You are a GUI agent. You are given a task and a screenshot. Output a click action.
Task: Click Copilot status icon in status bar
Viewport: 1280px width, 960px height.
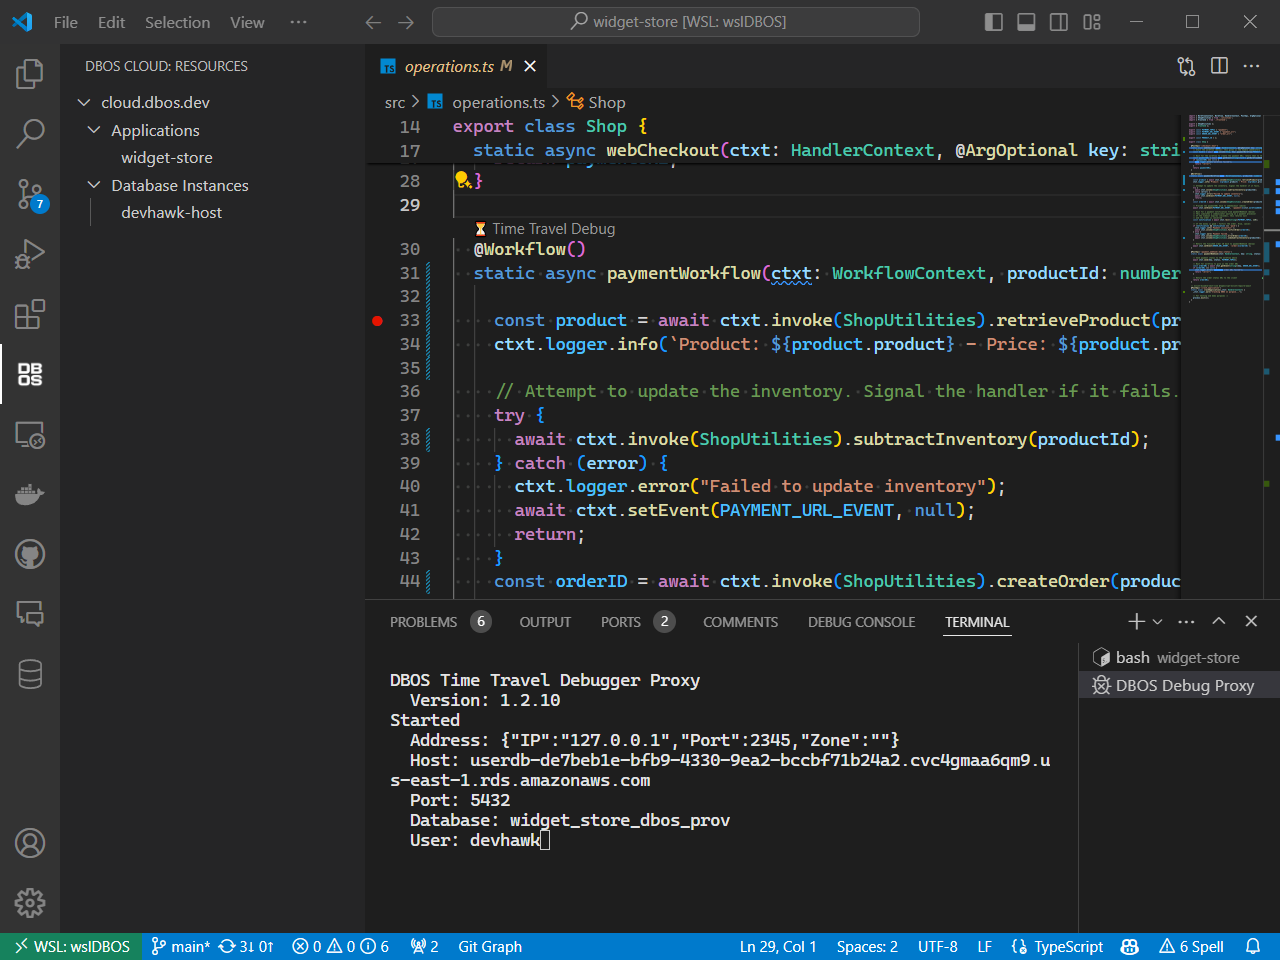click(1130, 946)
